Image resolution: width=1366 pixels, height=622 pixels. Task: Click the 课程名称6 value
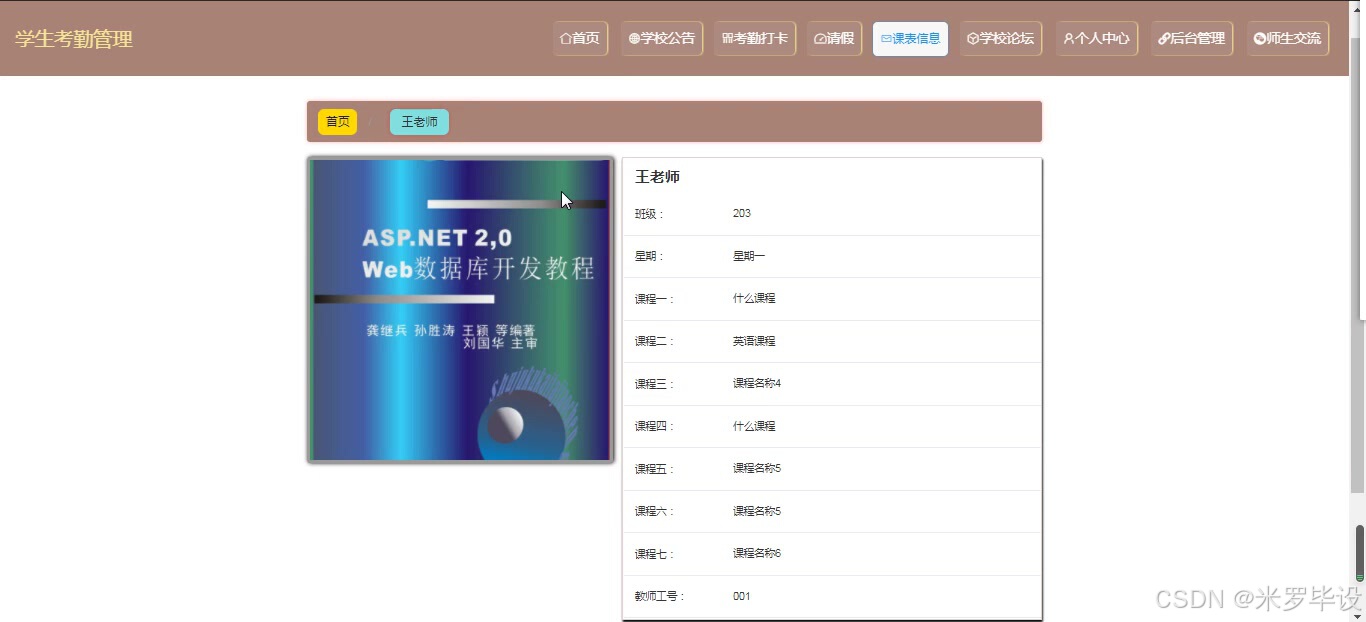757,554
